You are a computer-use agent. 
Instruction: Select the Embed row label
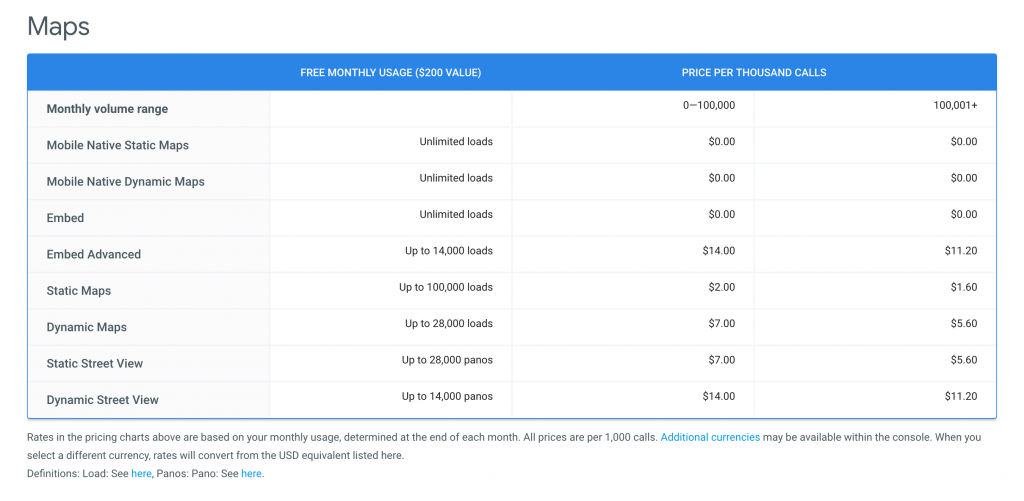point(65,218)
